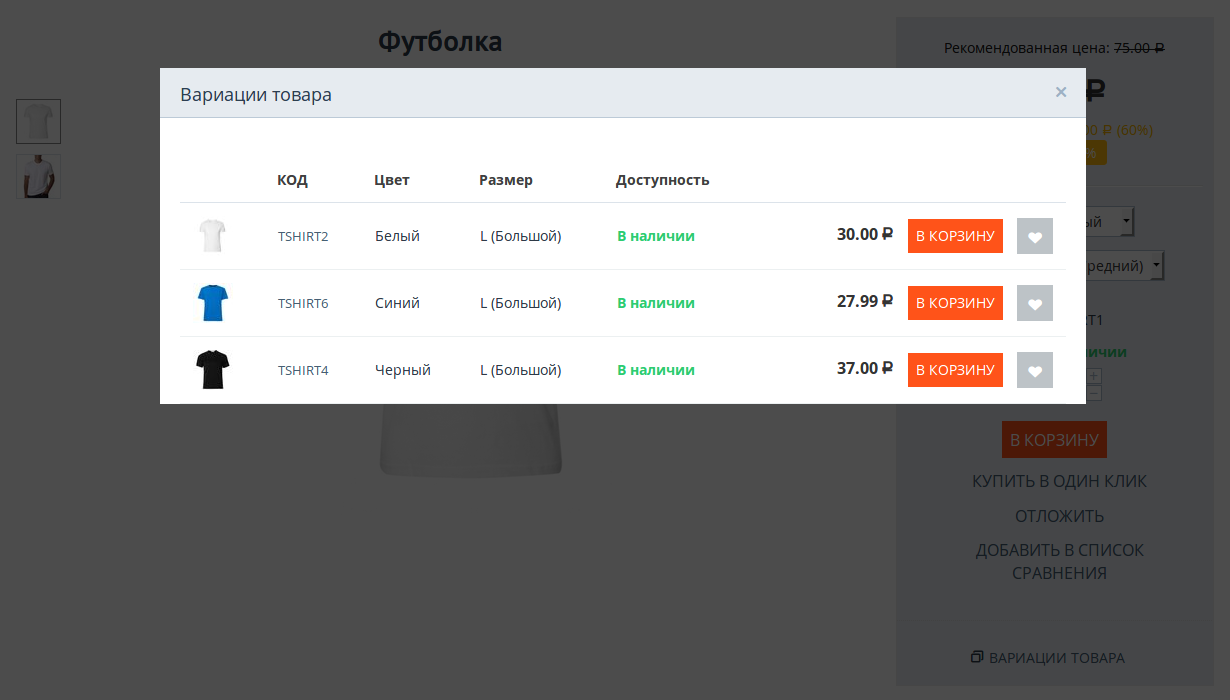Image resolution: width=1230 pixels, height=700 pixels.
Task: Click Купить в один клик link
Action: (x=1059, y=481)
